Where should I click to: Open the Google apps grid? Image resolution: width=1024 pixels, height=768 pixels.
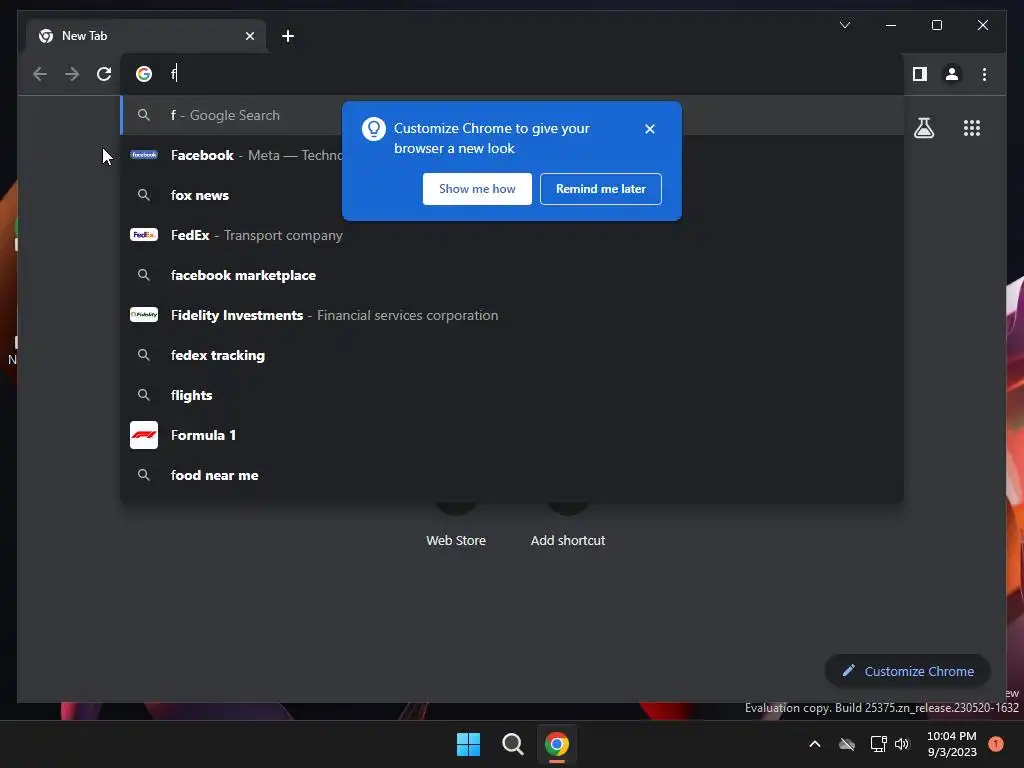pos(972,128)
